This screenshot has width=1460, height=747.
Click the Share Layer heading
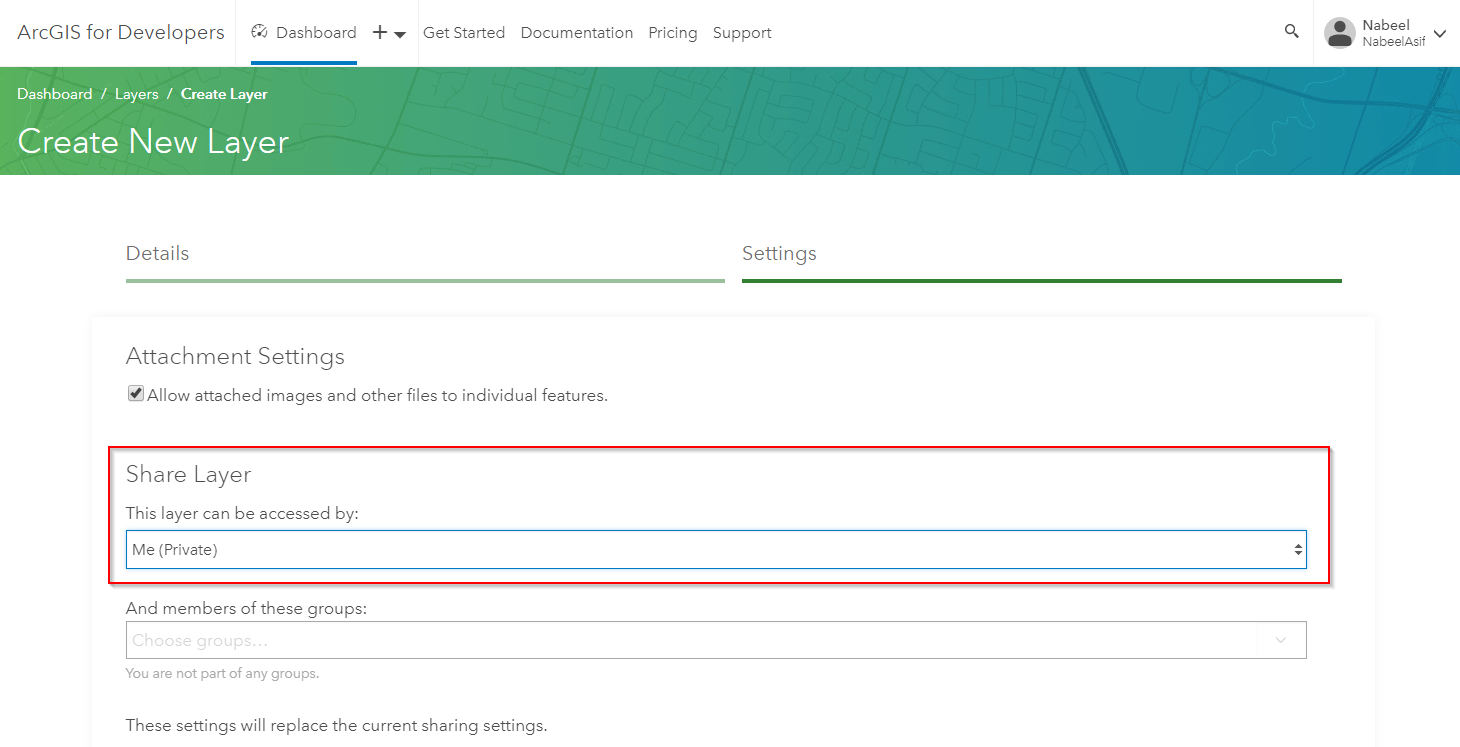pos(188,474)
